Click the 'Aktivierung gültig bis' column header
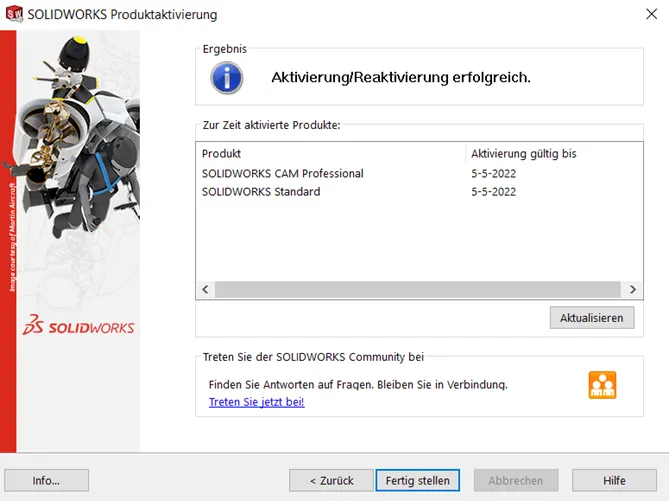The width and height of the screenshot is (669, 501). click(553, 154)
